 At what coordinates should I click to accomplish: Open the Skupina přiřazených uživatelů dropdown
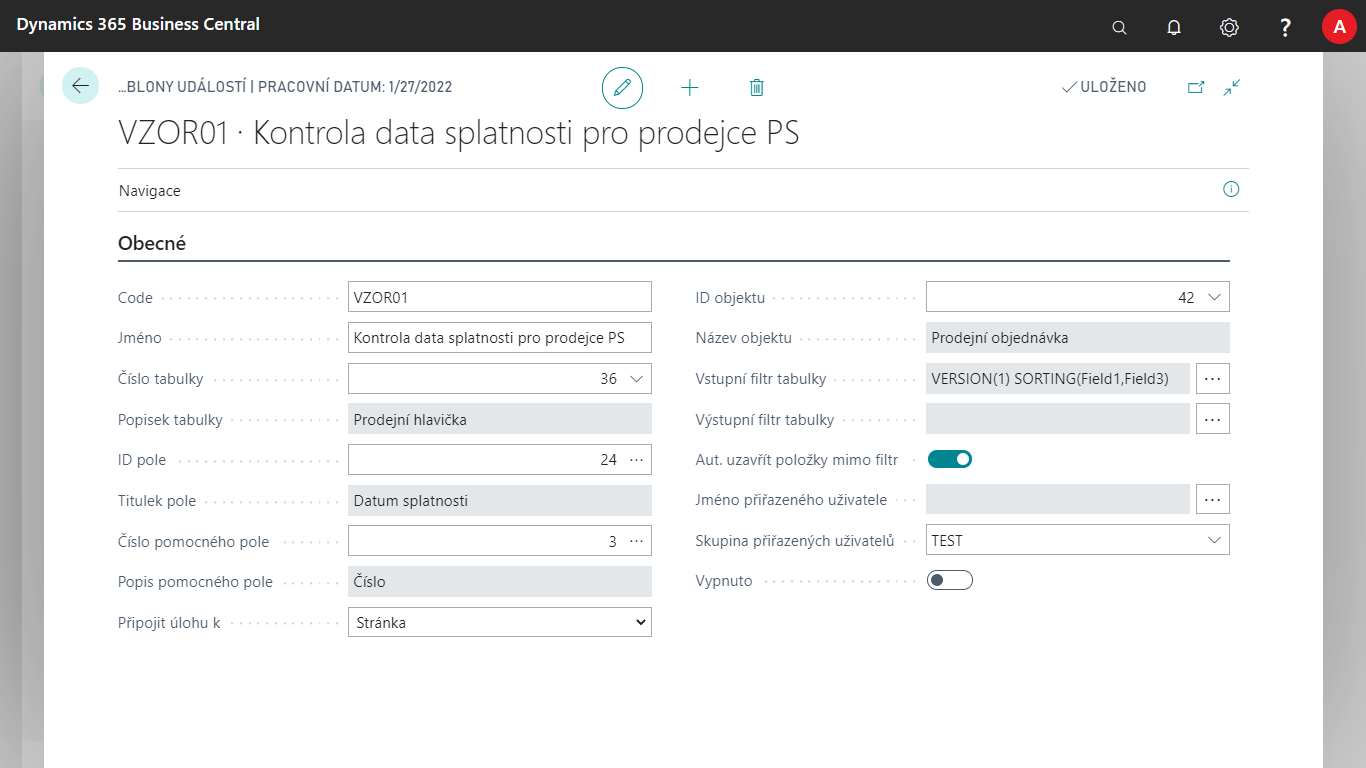coord(1214,540)
